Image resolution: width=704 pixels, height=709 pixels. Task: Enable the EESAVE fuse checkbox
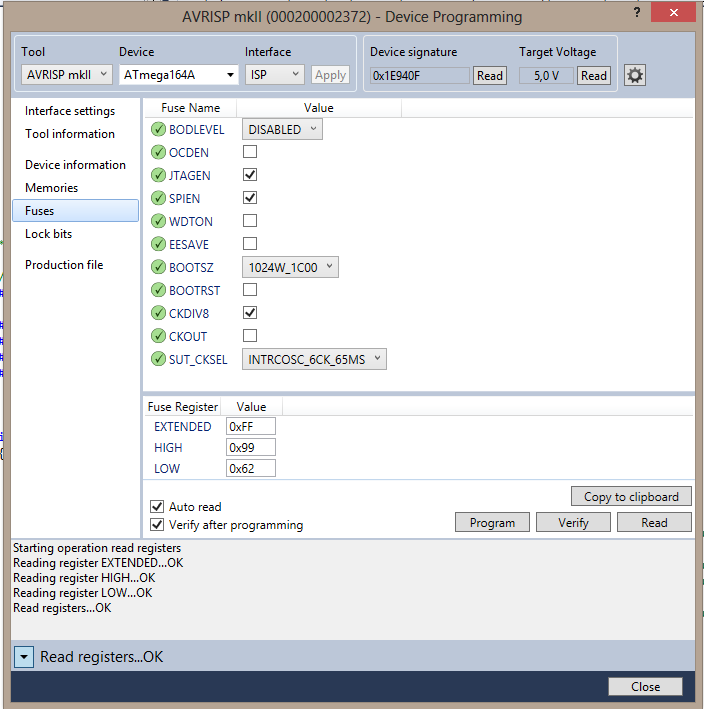point(250,244)
